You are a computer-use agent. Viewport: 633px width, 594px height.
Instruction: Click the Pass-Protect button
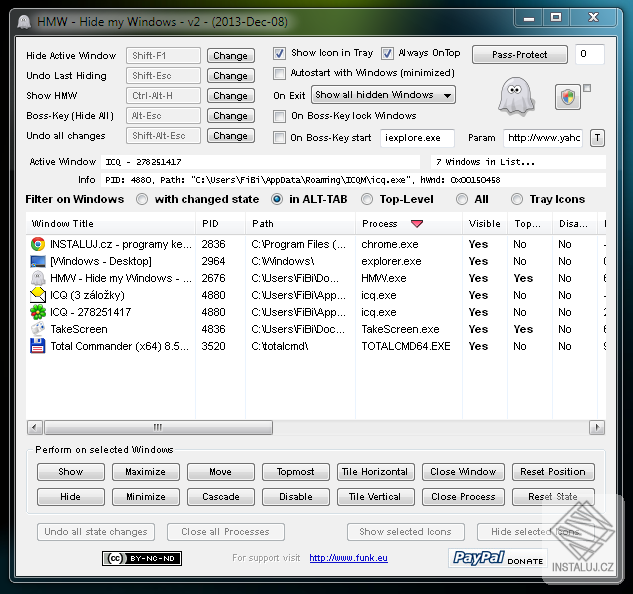520,55
